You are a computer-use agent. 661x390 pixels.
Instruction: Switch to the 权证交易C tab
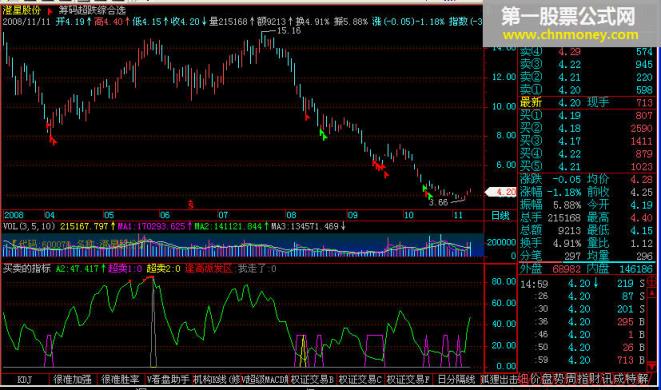coord(360,379)
